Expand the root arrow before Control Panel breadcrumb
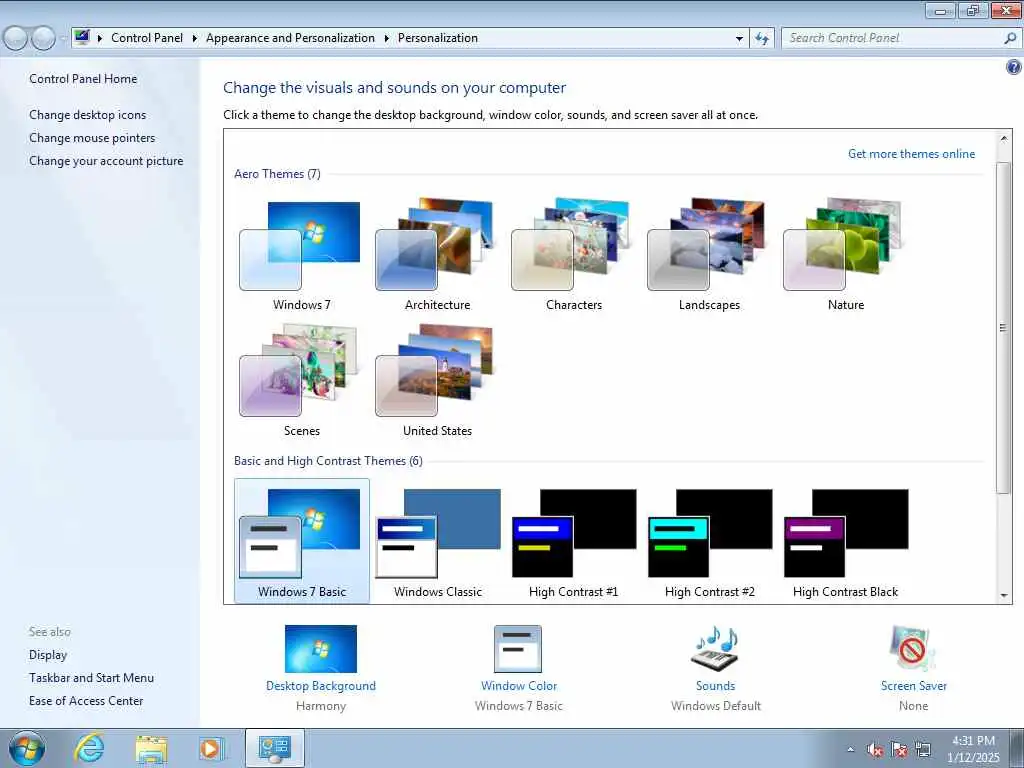Viewport: 1024px width, 768px height. (x=100, y=38)
